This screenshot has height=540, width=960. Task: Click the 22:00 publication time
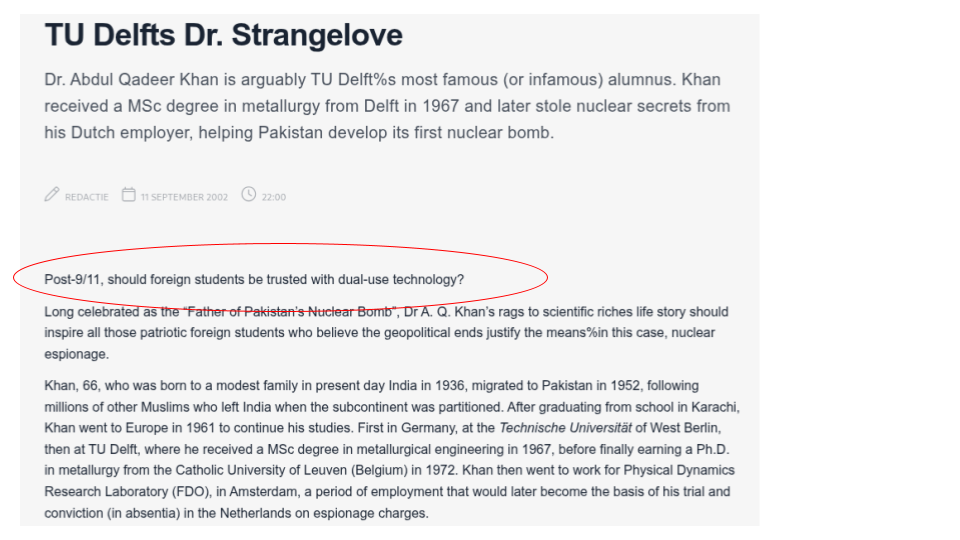(x=274, y=197)
